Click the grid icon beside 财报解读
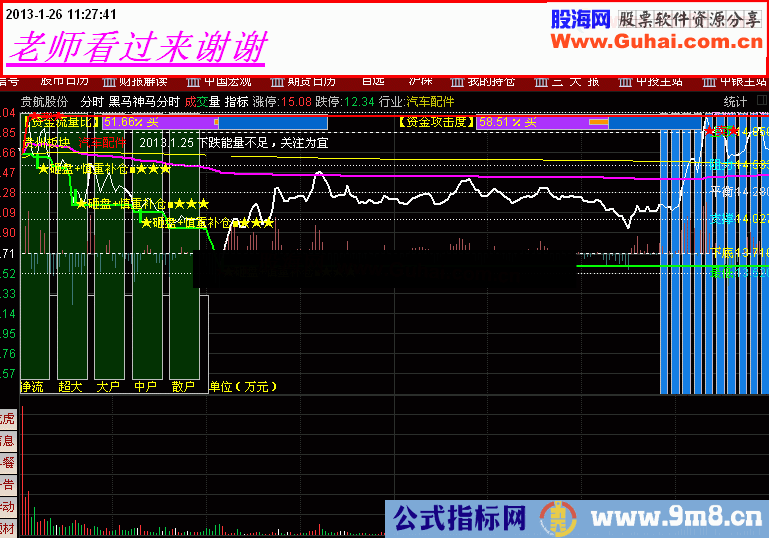This screenshot has width=769, height=538. pos(109,82)
